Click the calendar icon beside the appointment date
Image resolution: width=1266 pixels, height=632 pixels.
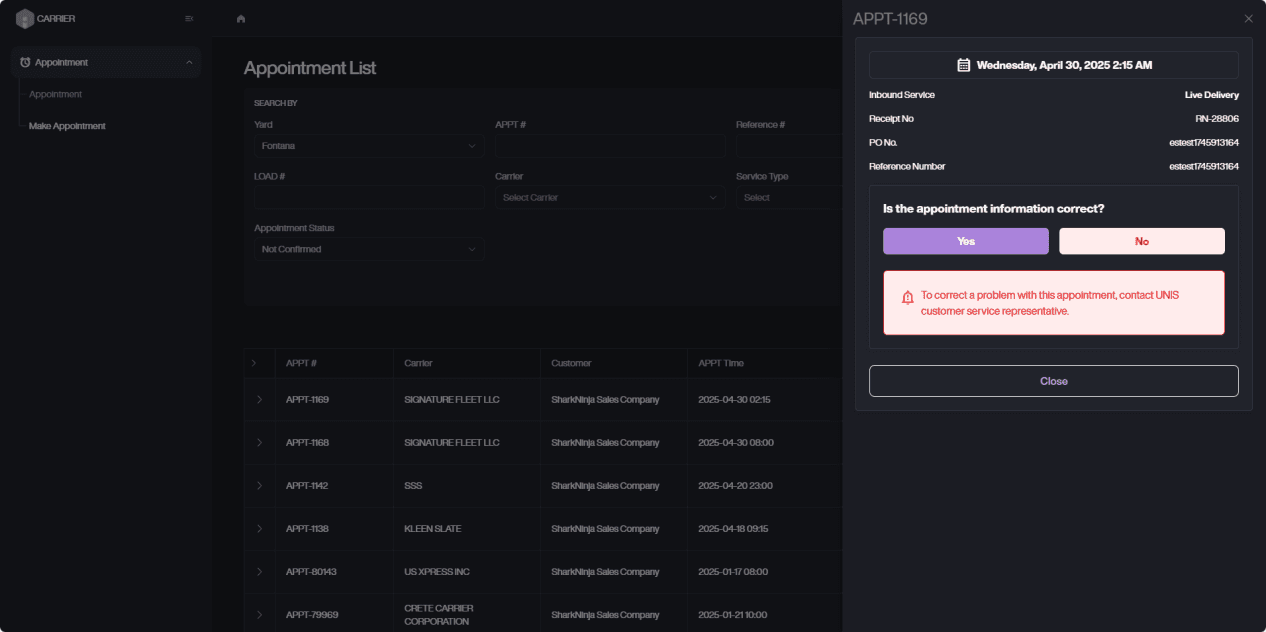click(964, 65)
